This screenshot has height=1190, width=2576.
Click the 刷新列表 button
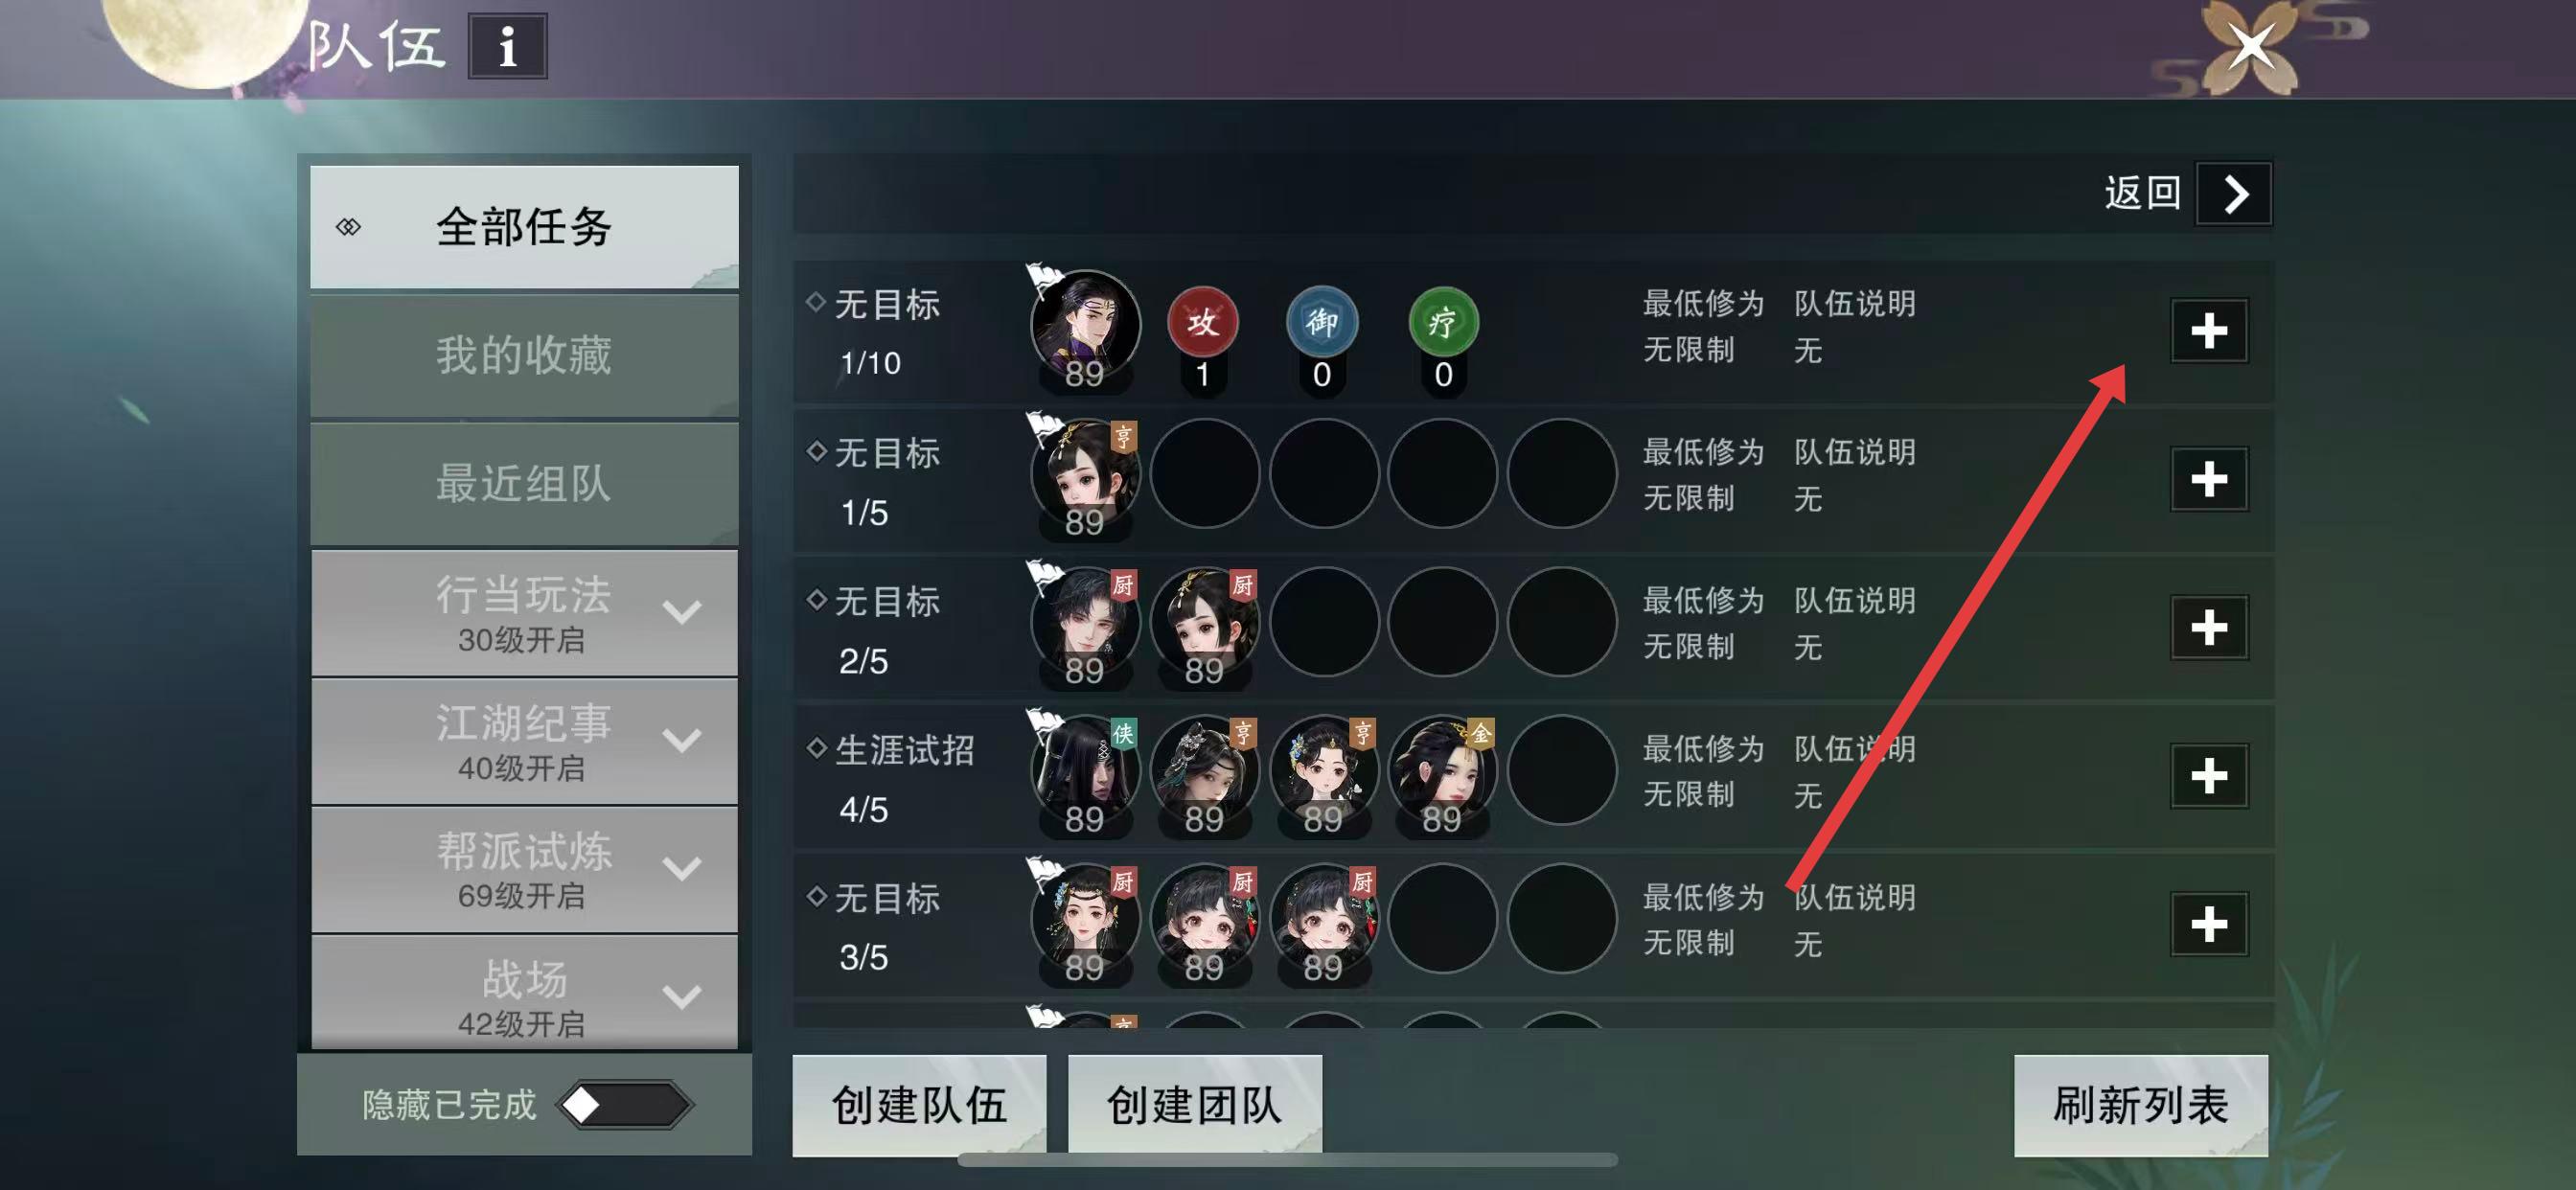pos(2140,1105)
